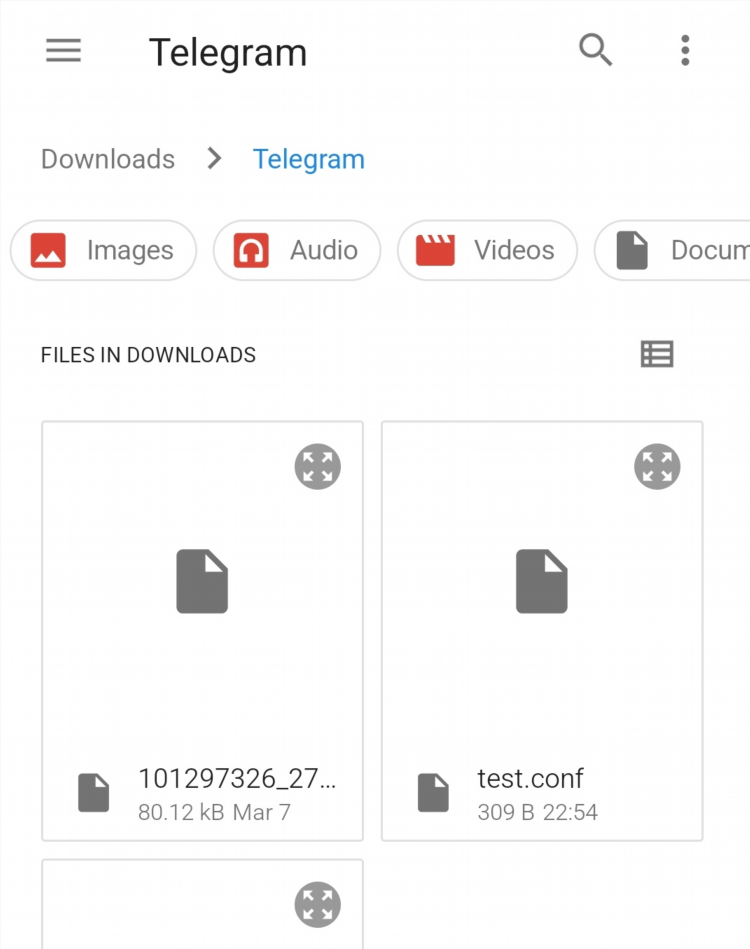Open the 101297326_27 file thumbnail

pyautogui.click(x=202, y=581)
